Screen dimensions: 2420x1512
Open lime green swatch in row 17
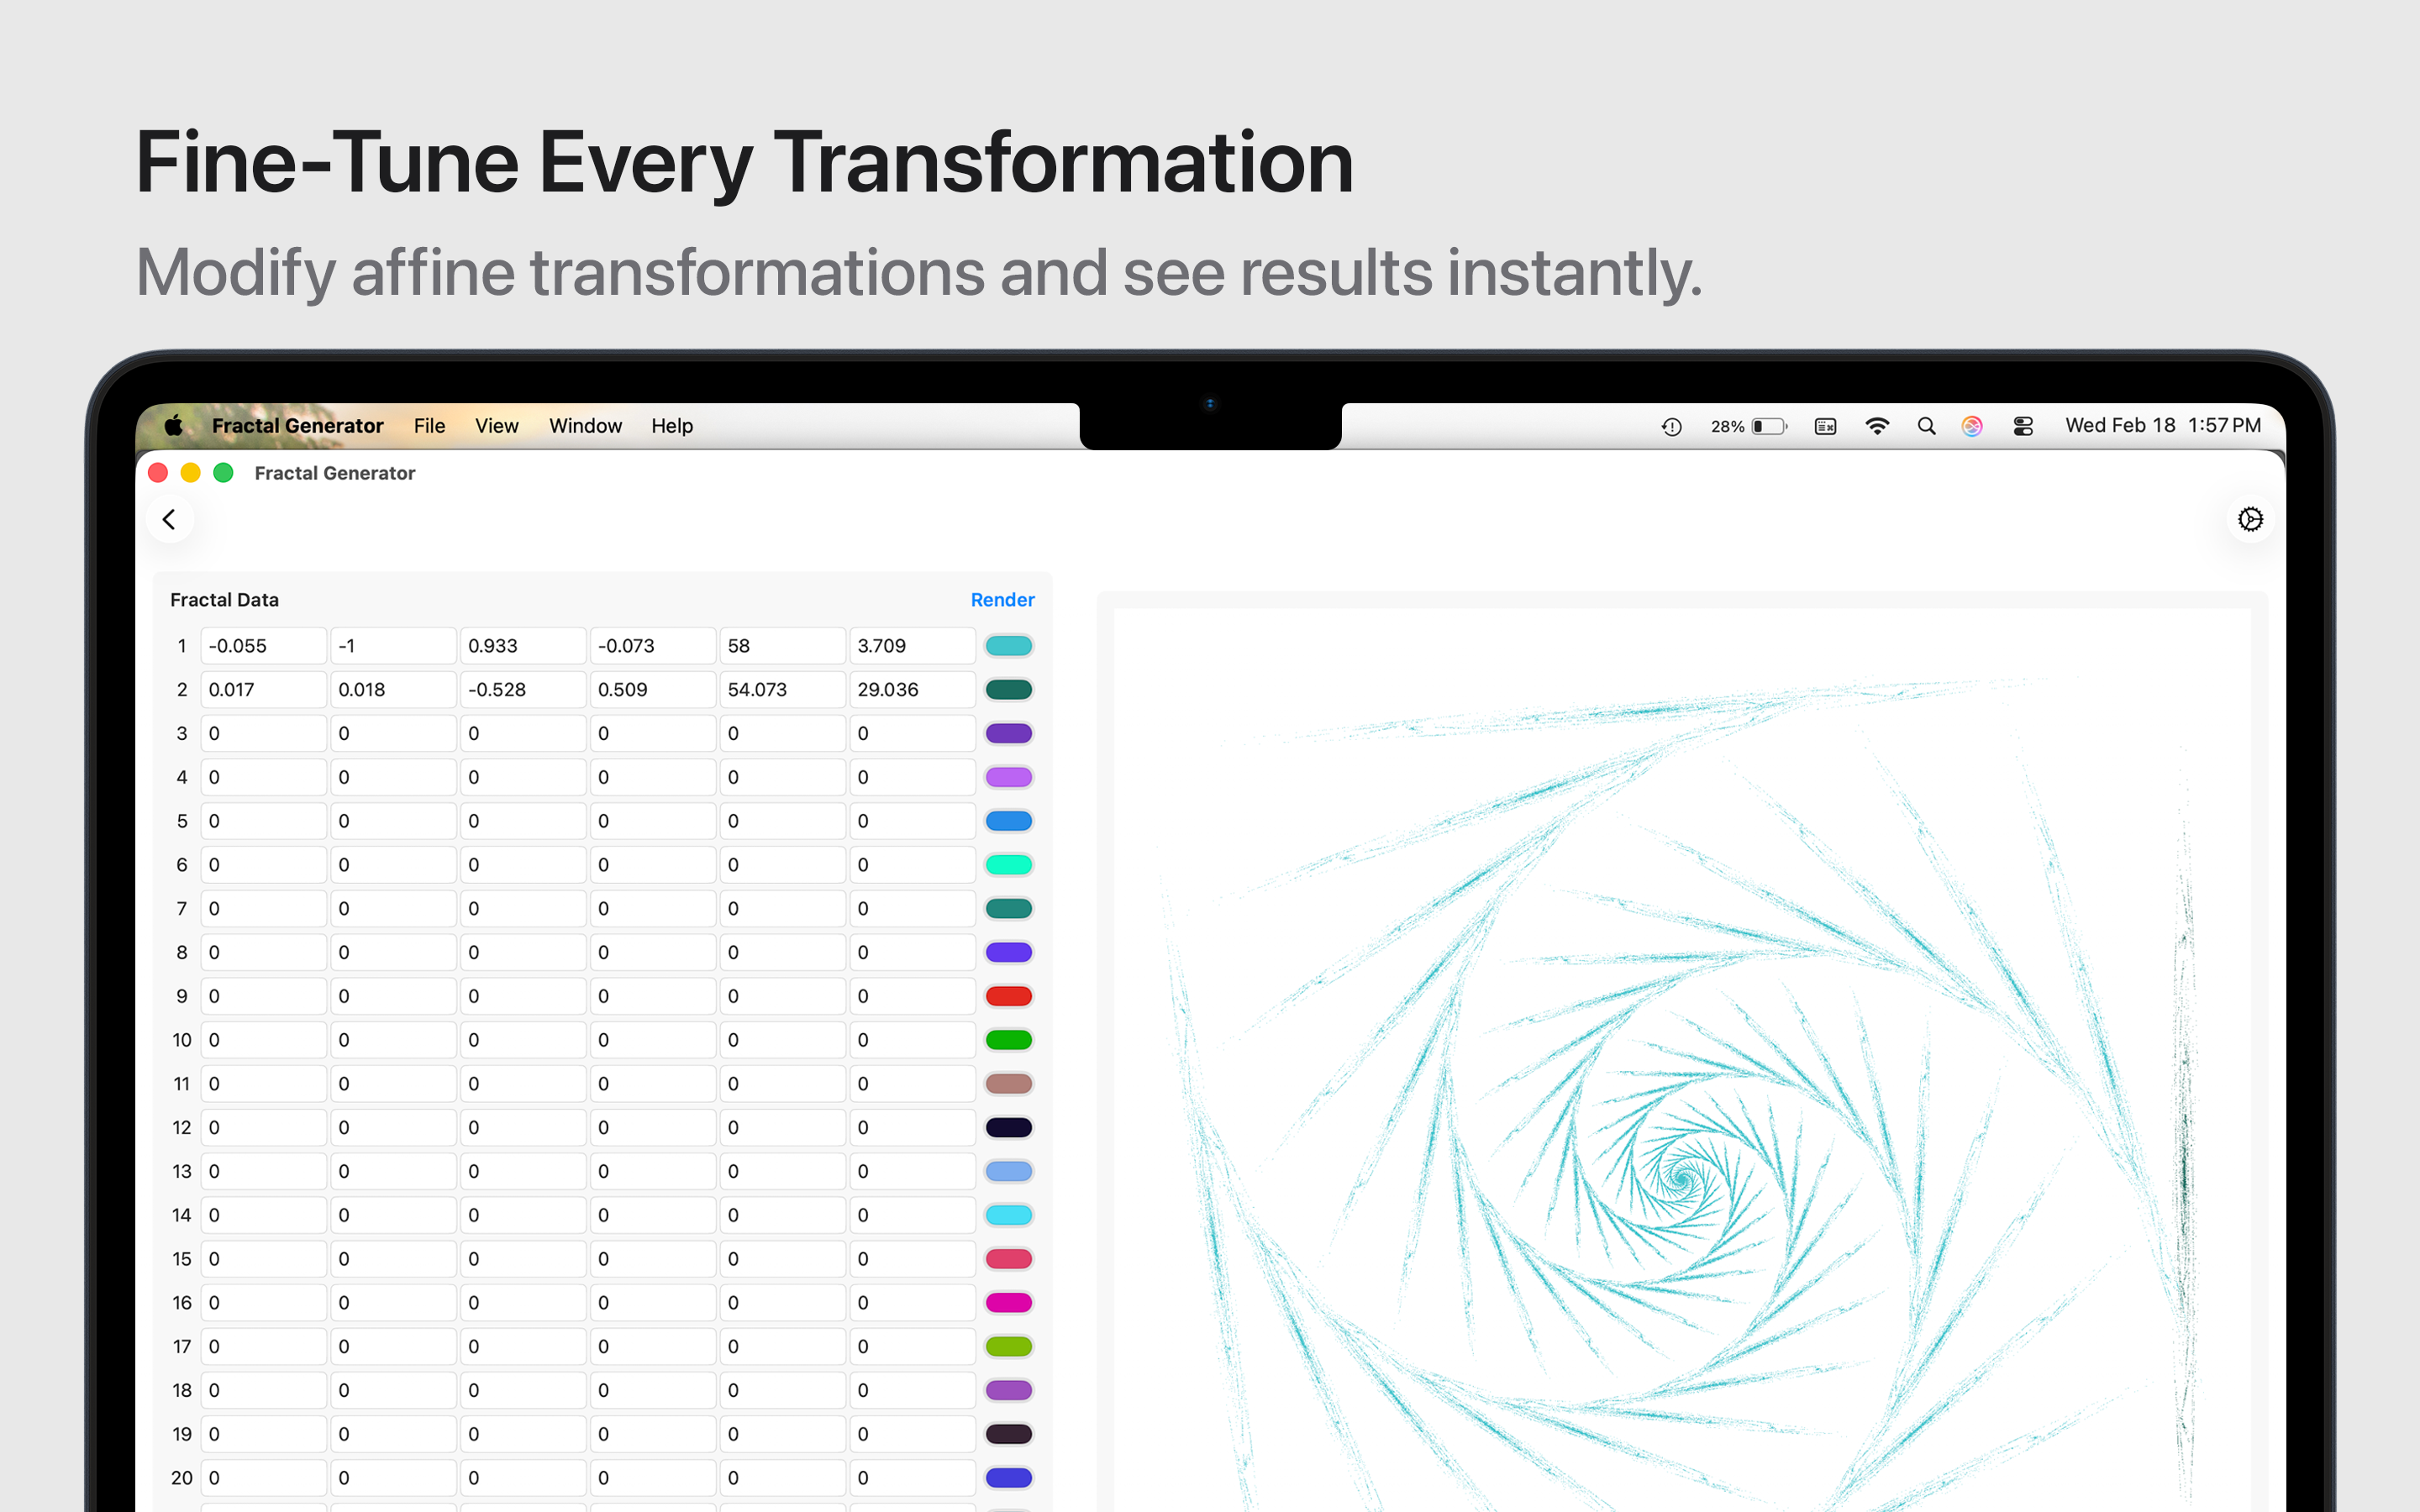tap(1008, 1347)
